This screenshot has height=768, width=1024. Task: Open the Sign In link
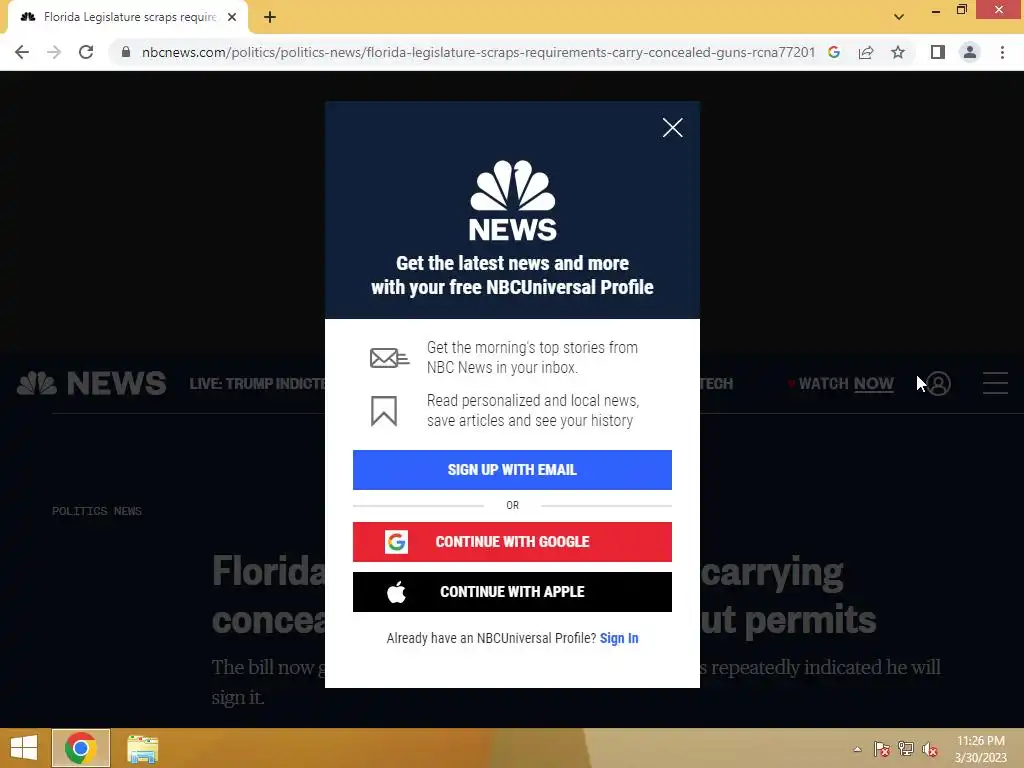(618, 638)
